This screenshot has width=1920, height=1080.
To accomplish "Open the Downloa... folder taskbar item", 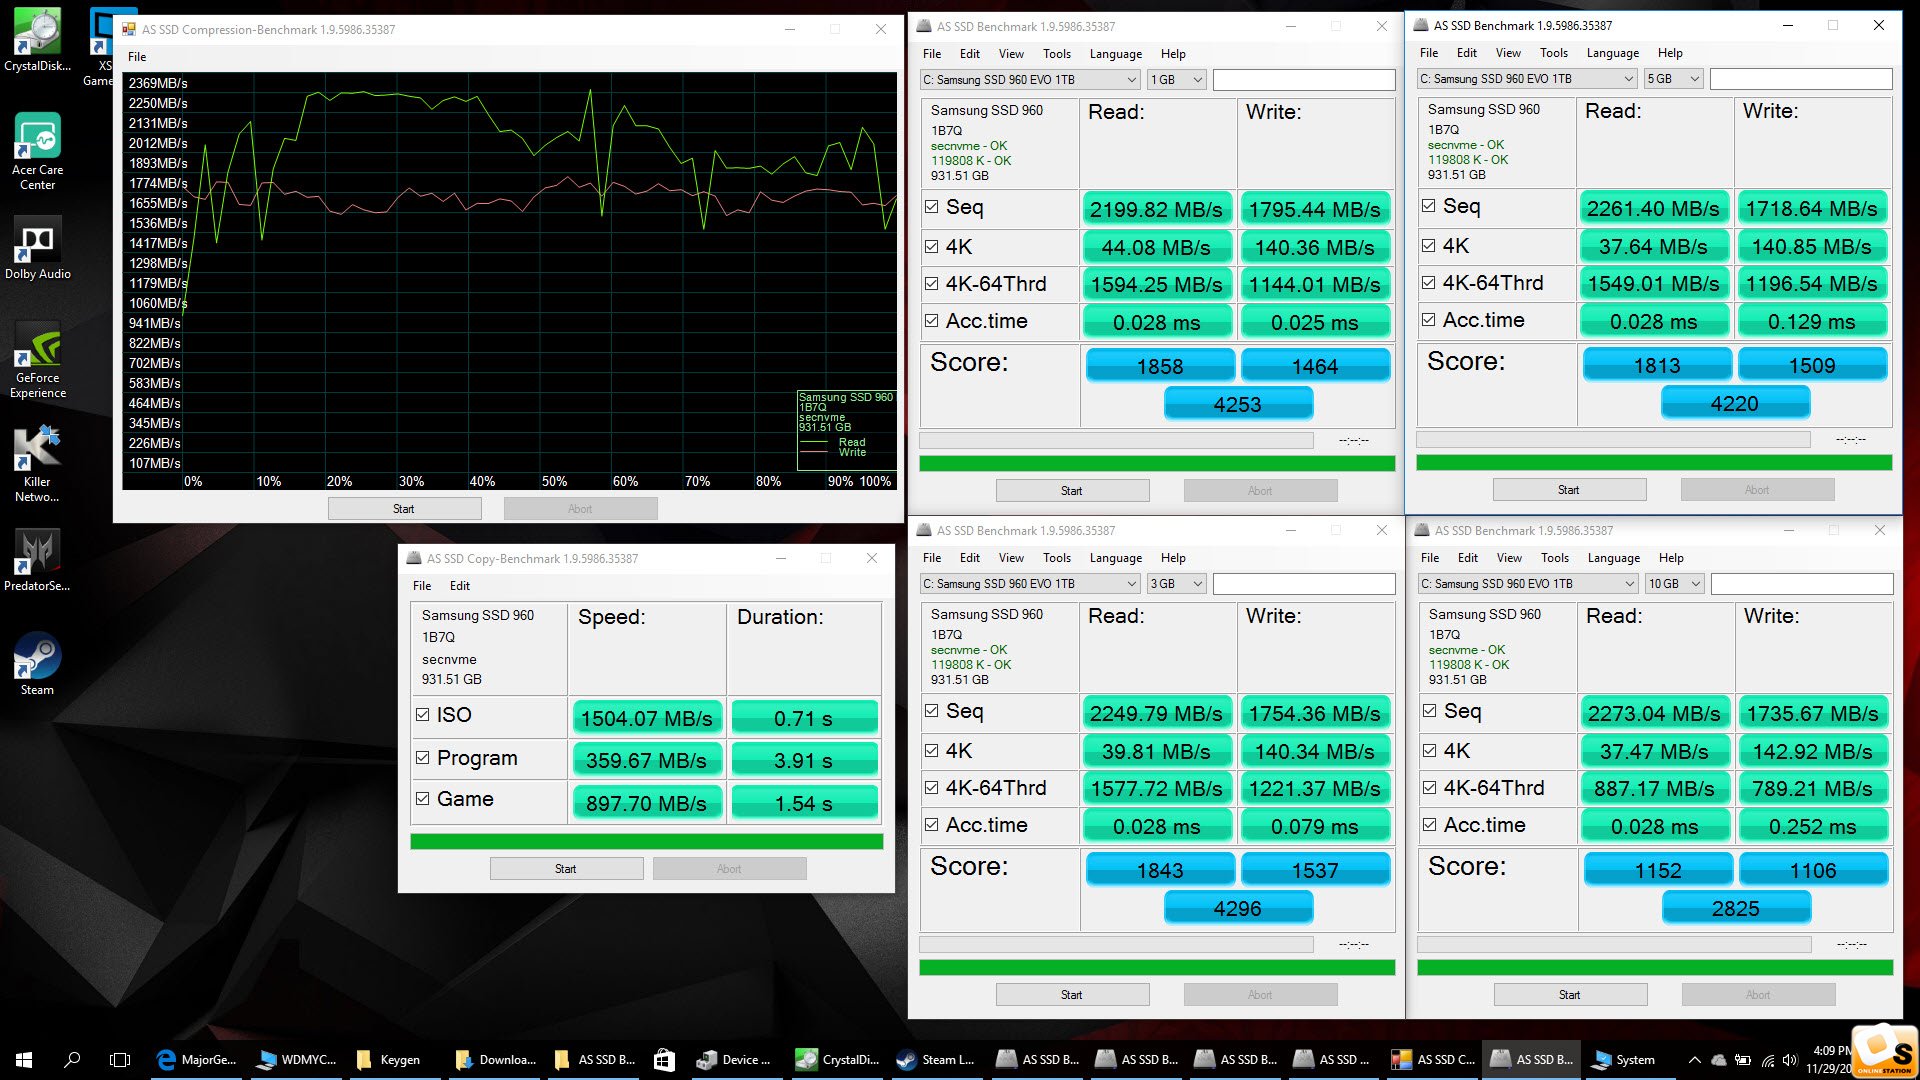I will point(494,1060).
